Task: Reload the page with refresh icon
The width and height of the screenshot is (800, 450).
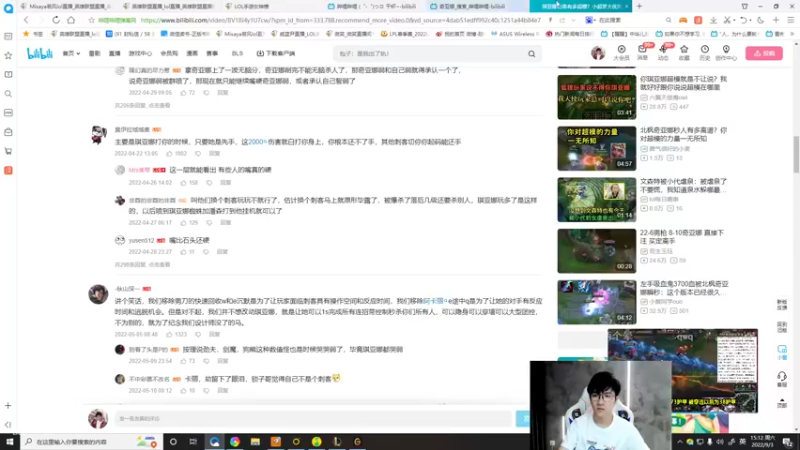Action: [x=56, y=20]
